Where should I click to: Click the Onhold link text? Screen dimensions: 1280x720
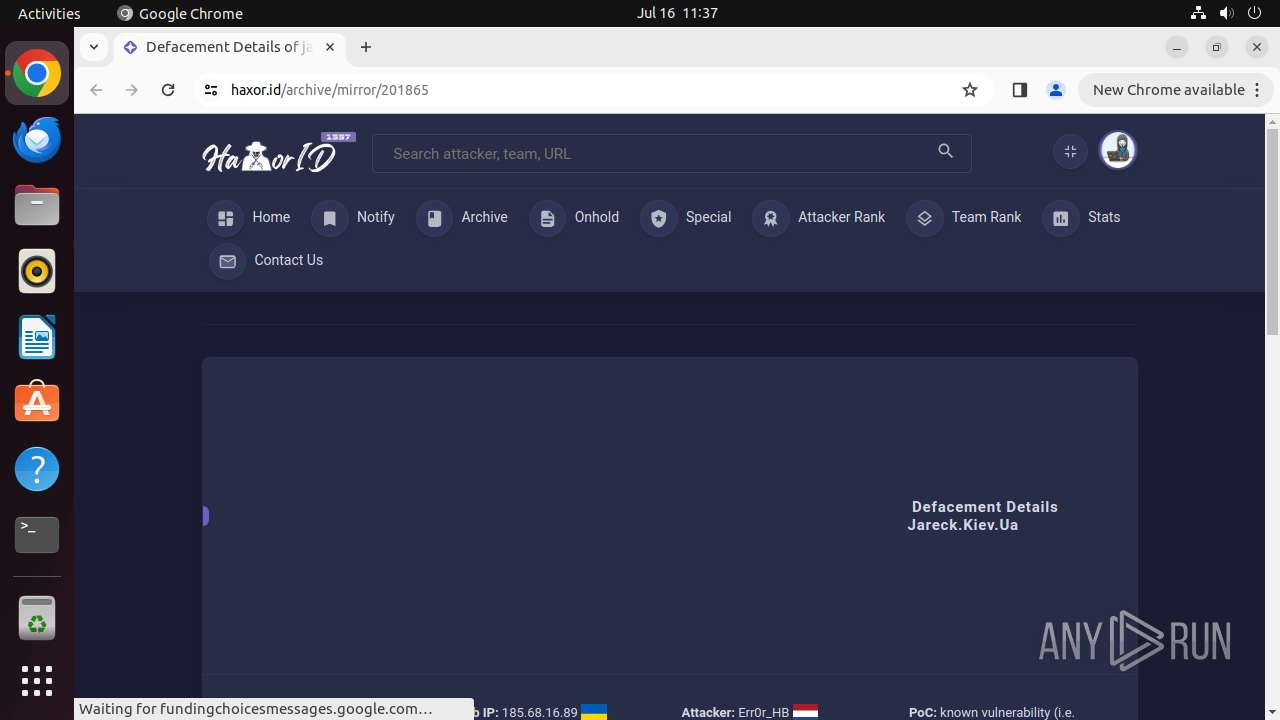coord(596,217)
